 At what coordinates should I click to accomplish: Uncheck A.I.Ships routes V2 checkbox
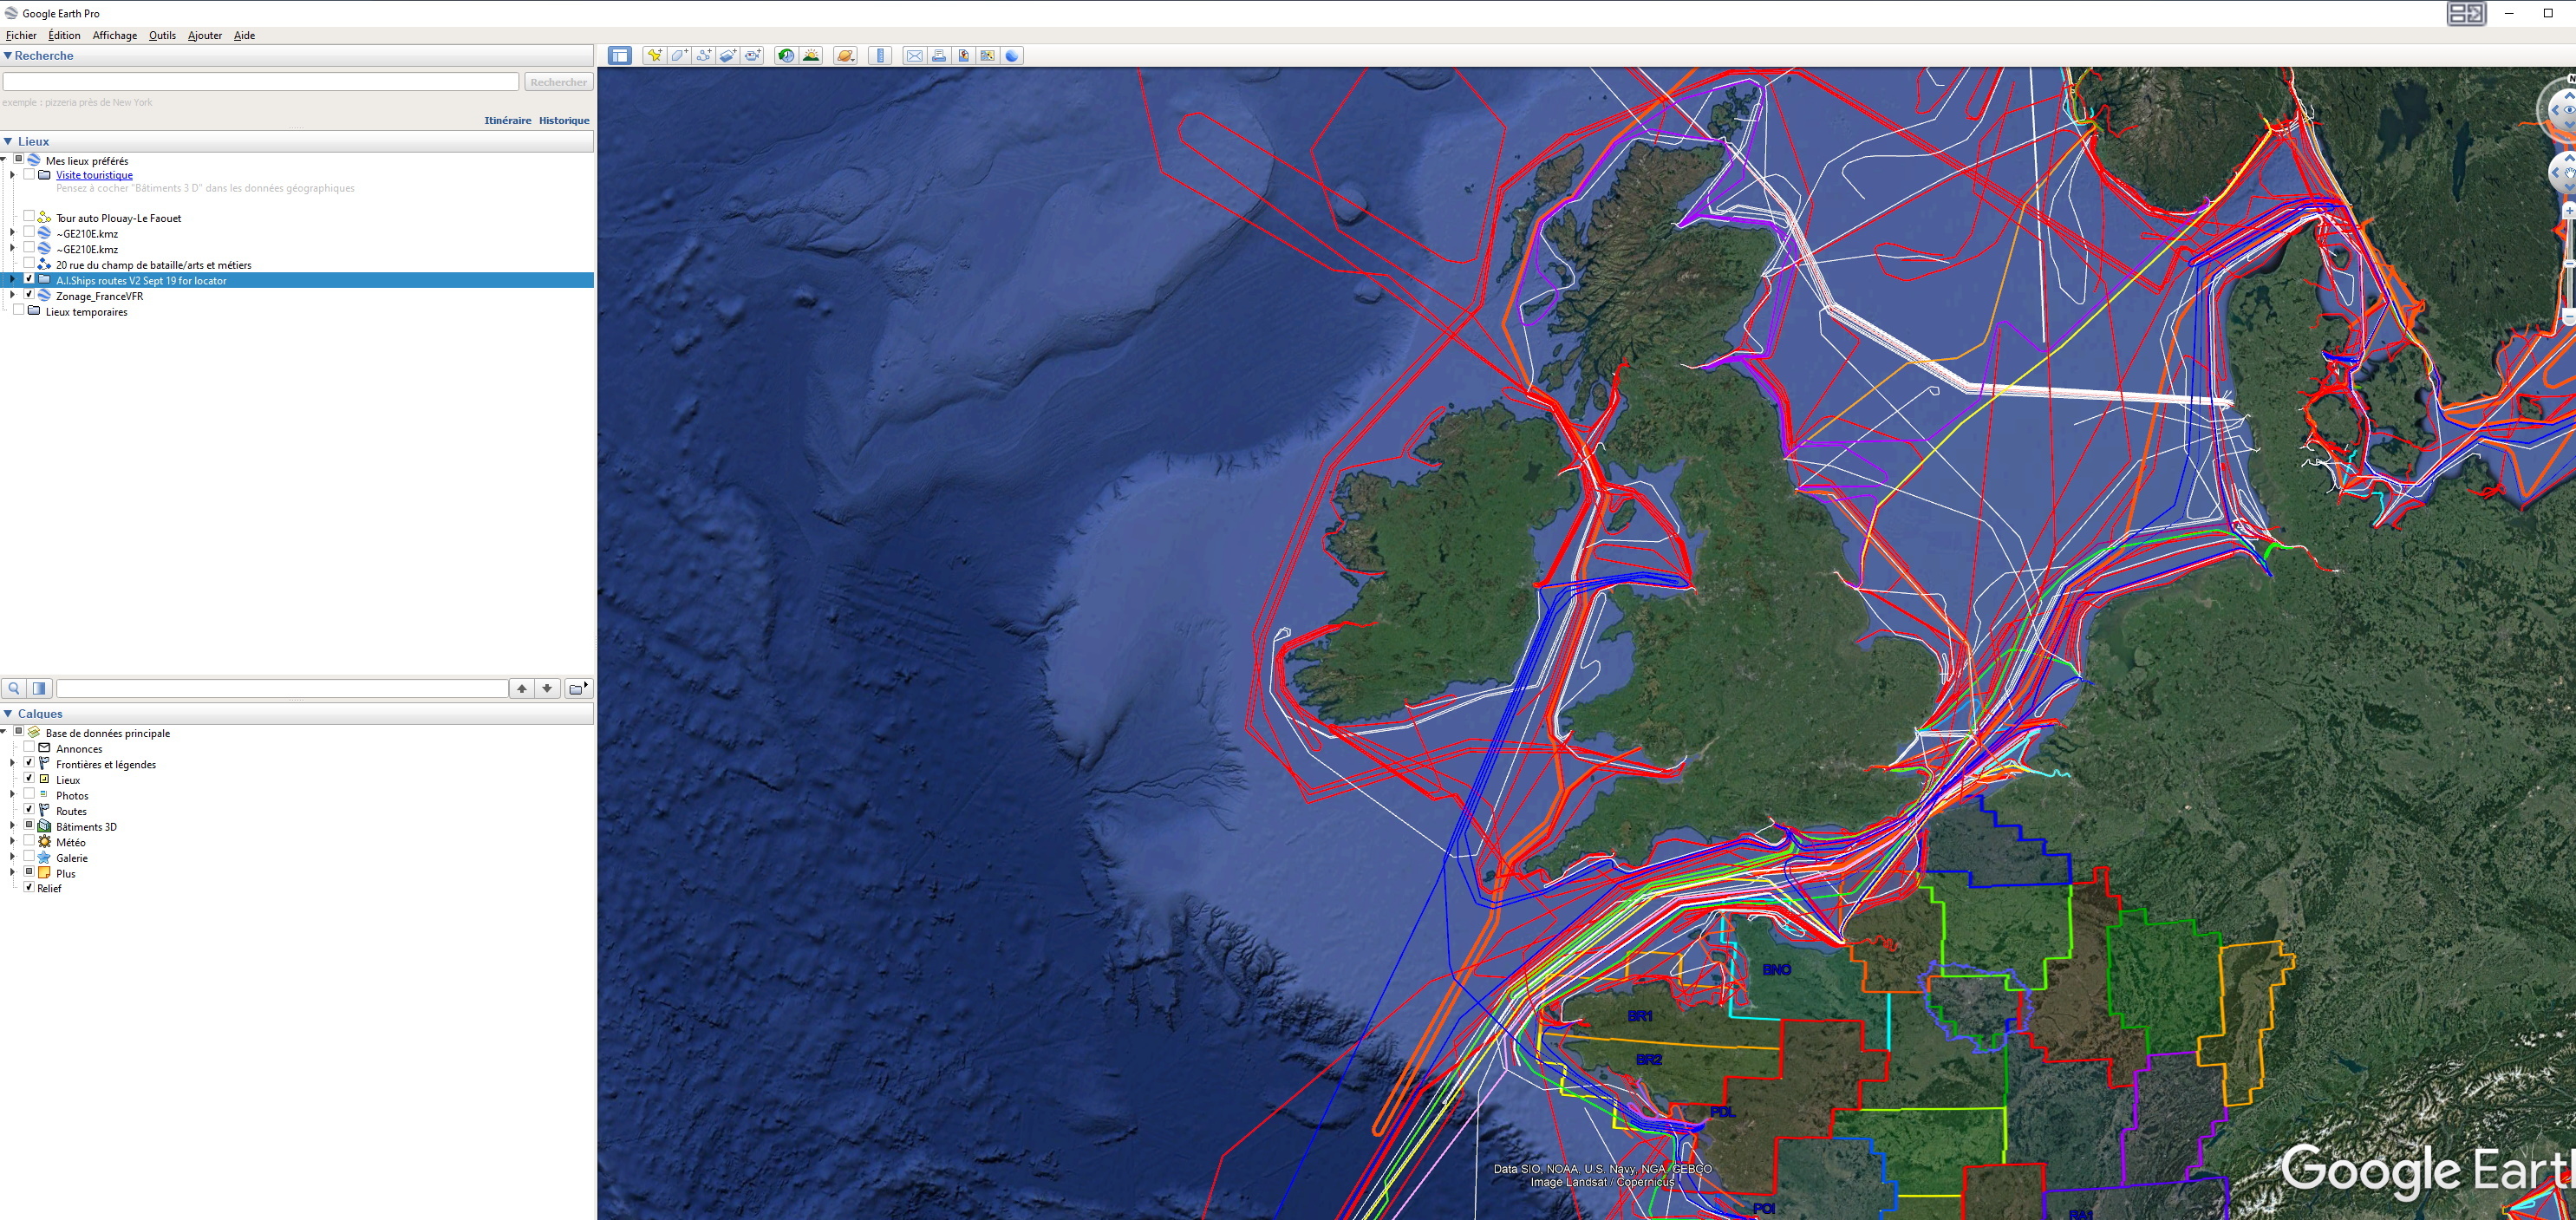[29, 280]
